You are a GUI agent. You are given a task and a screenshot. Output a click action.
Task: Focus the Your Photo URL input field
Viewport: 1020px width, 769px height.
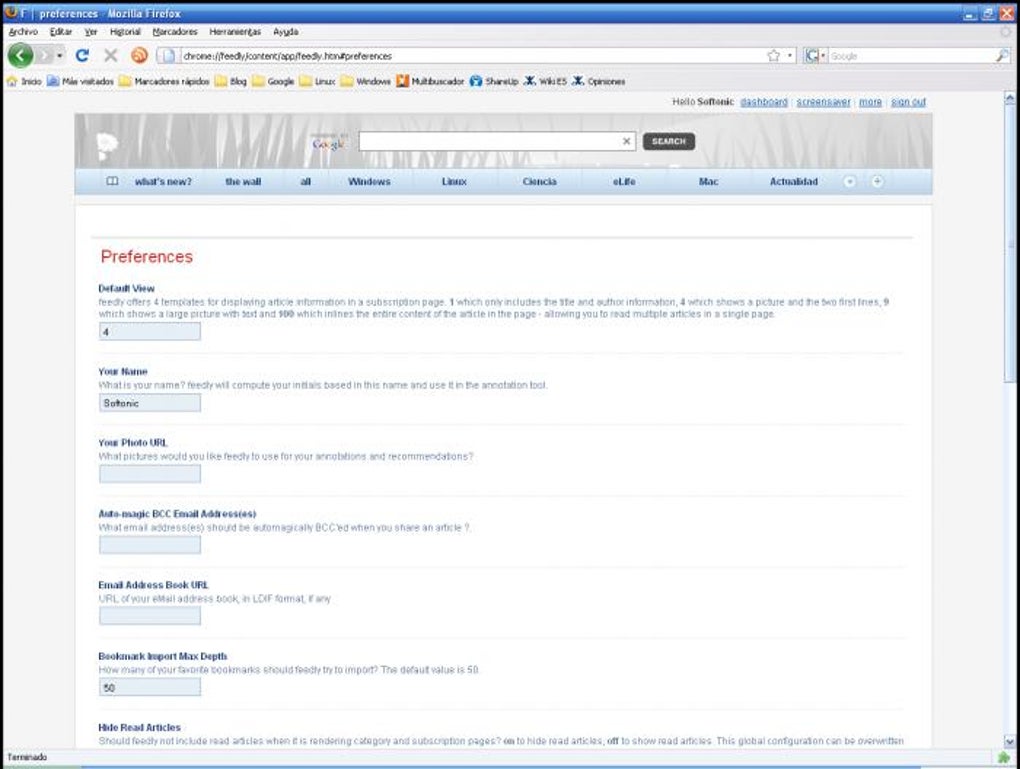click(x=150, y=474)
